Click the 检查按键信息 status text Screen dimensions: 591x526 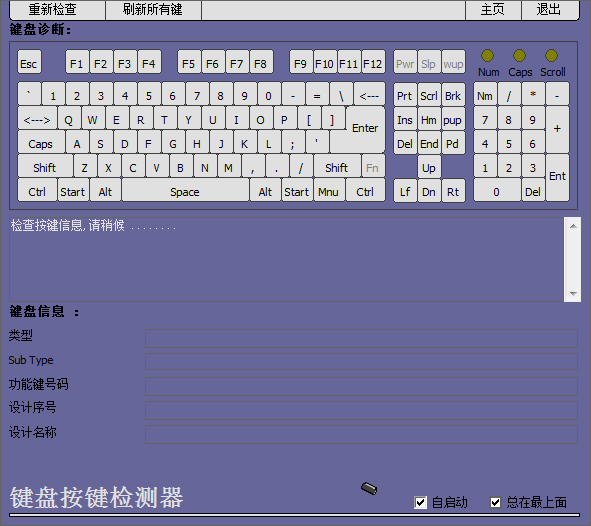tap(93, 225)
